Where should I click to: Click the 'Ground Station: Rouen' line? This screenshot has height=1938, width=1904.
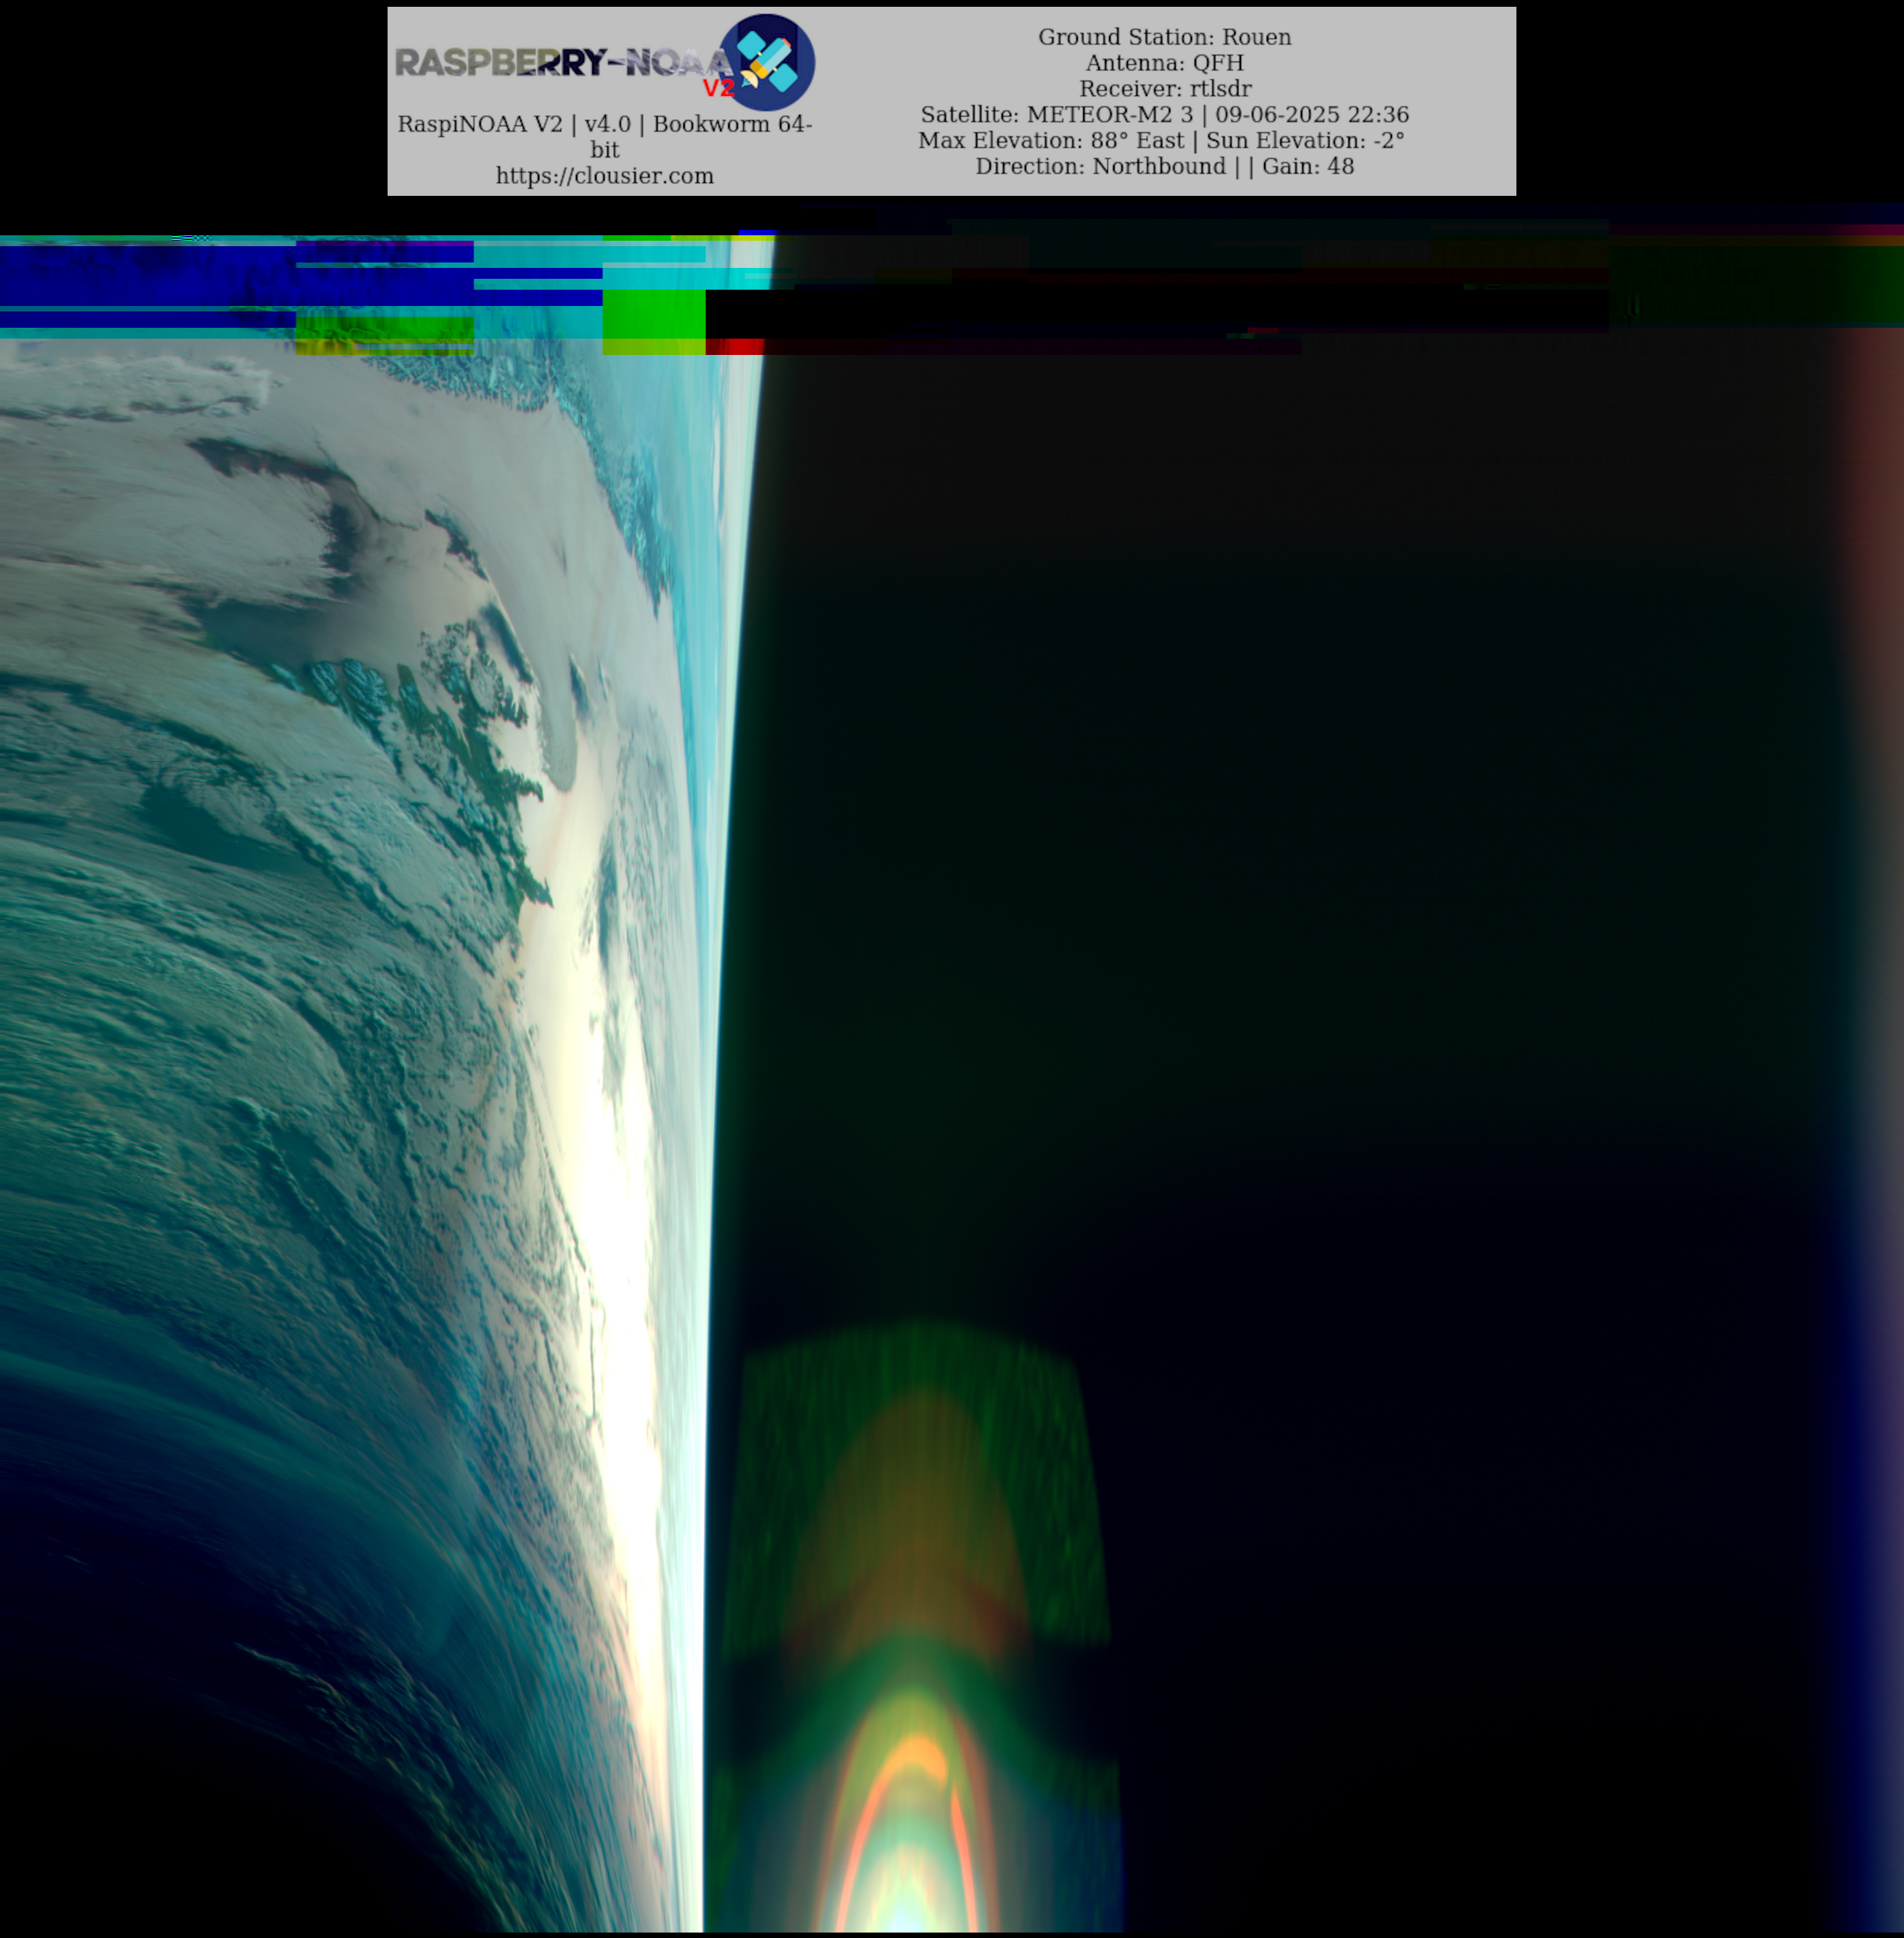[1164, 37]
